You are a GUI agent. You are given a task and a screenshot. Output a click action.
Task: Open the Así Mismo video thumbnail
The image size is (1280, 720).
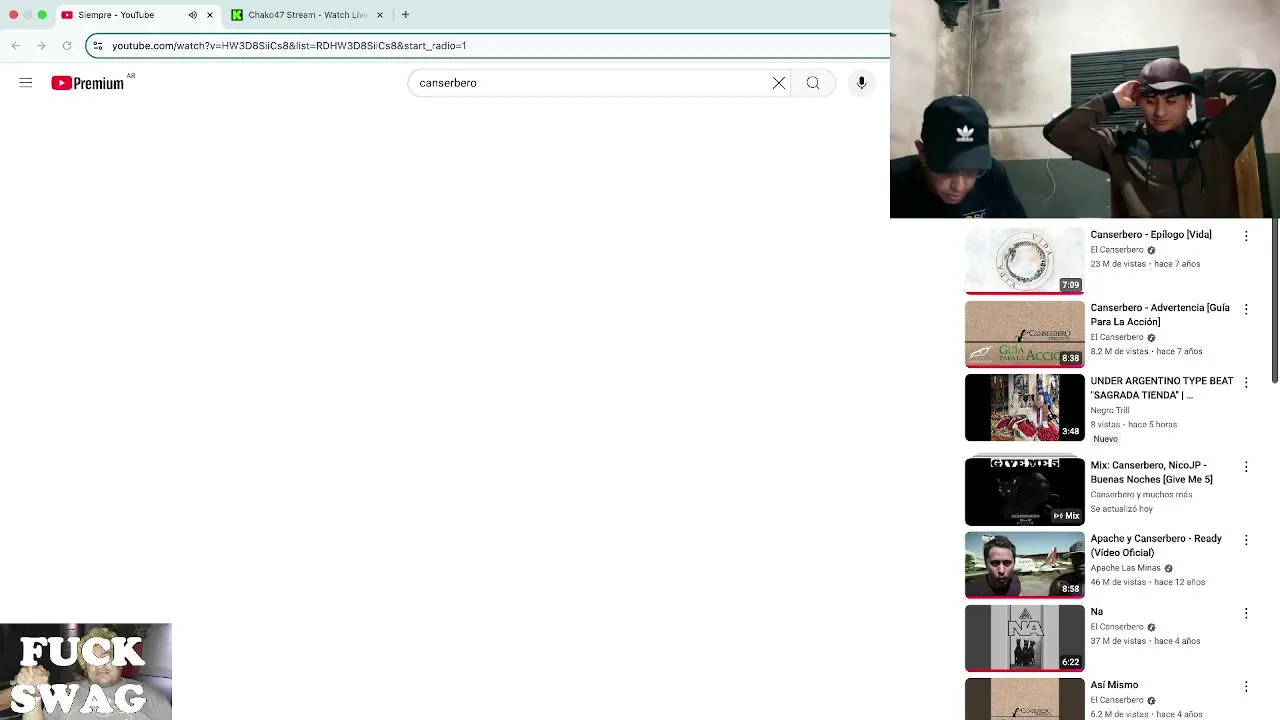[1024, 699]
